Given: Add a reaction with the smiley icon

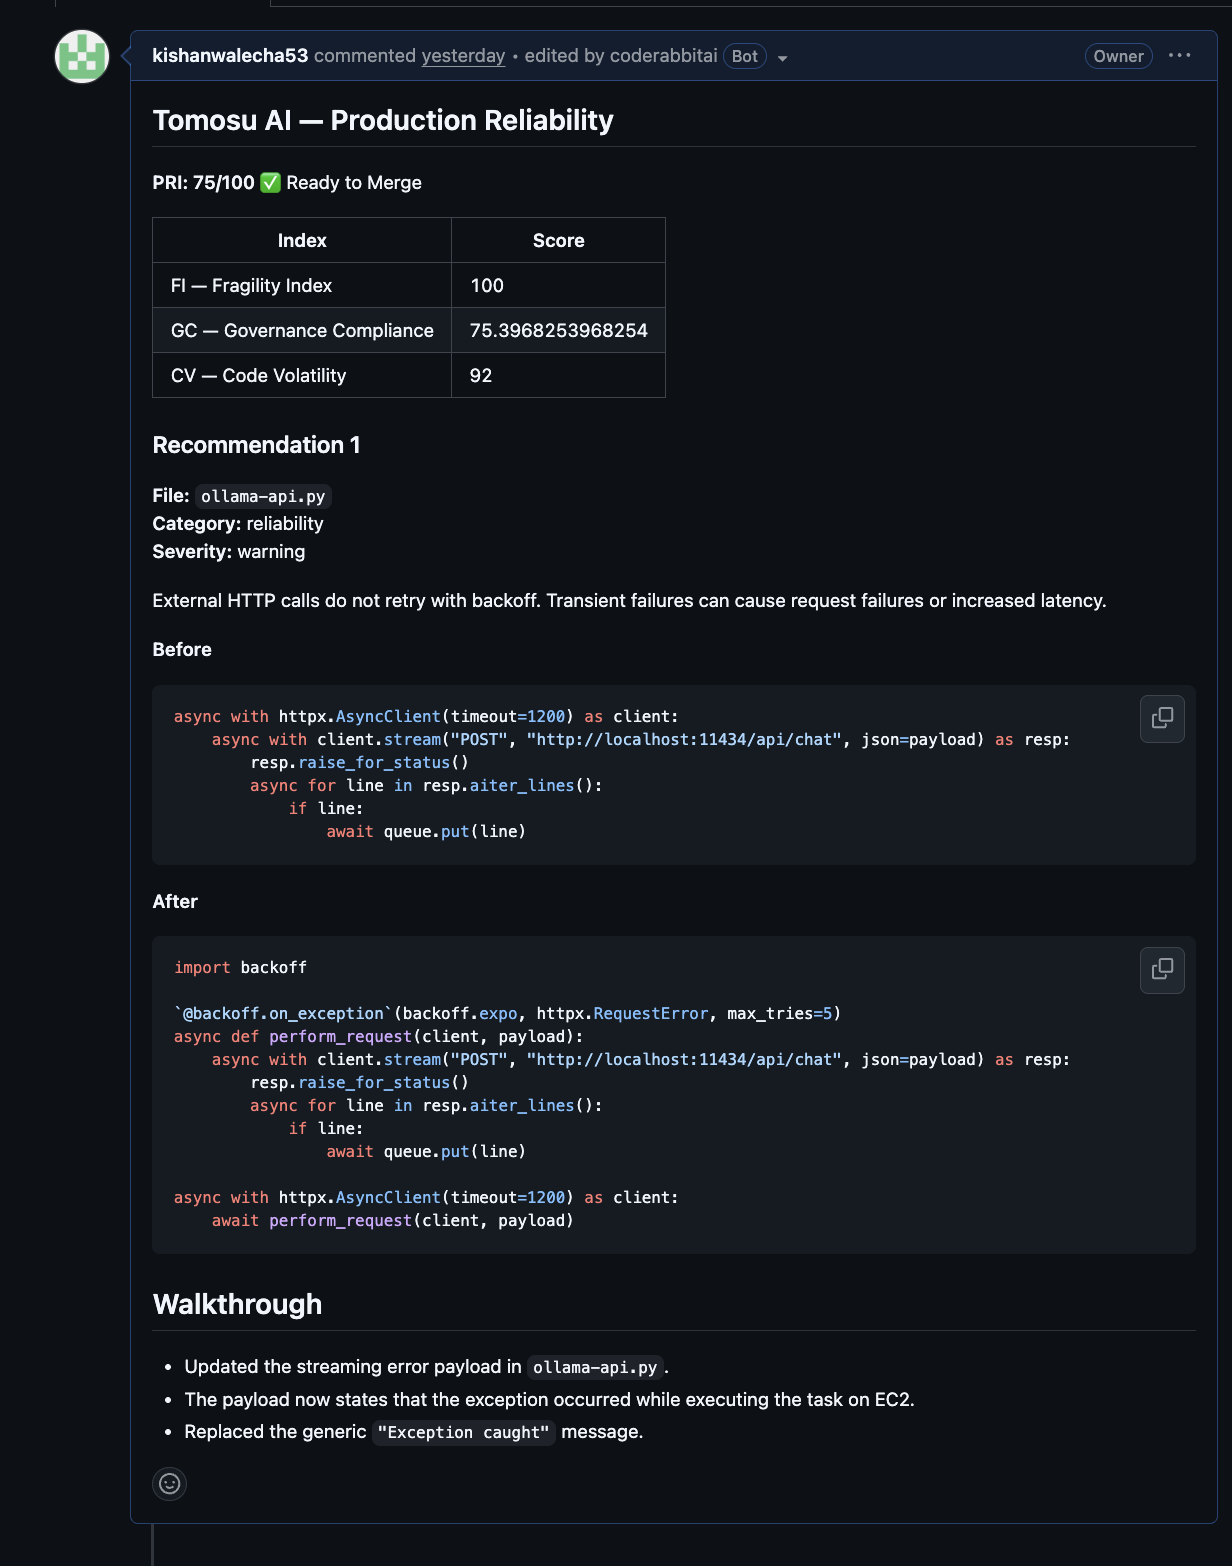Looking at the screenshot, I should (170, 1483).
